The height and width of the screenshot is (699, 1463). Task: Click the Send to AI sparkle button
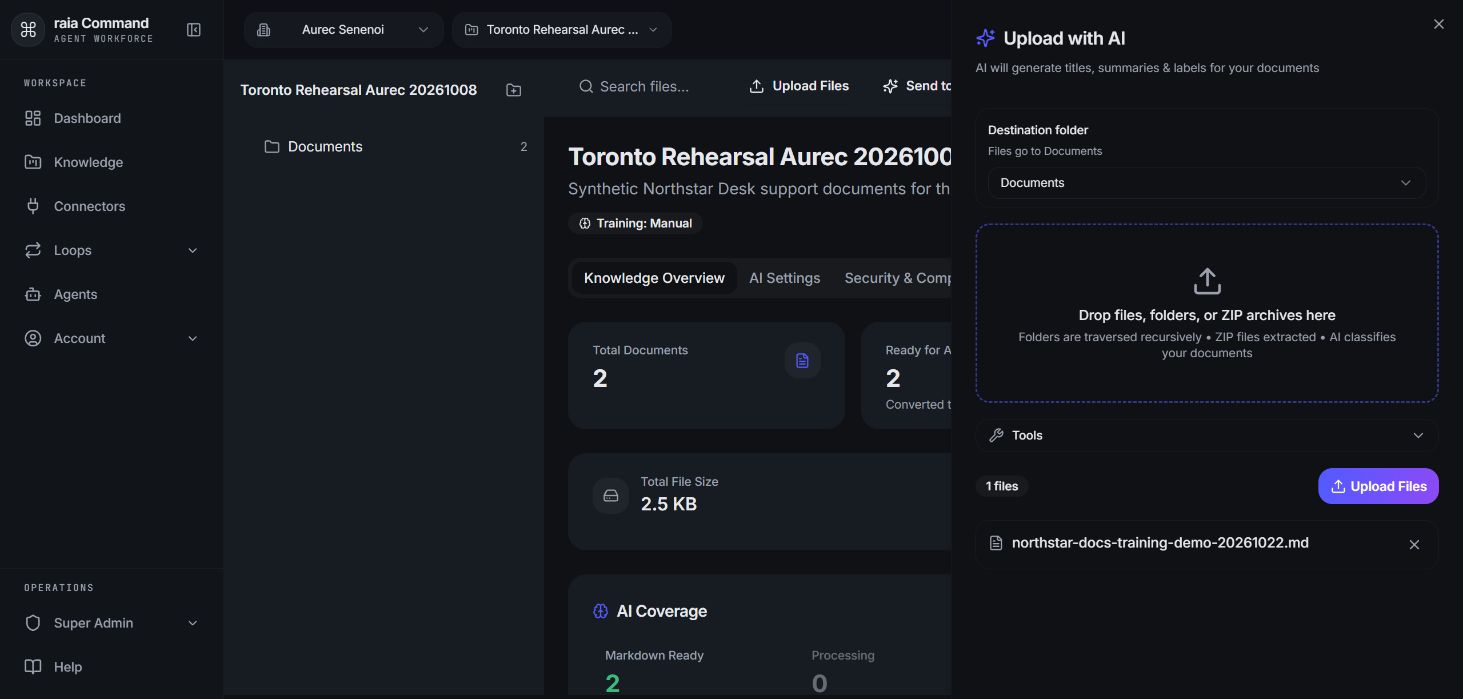pyautogui.click(x=916, y=86)
